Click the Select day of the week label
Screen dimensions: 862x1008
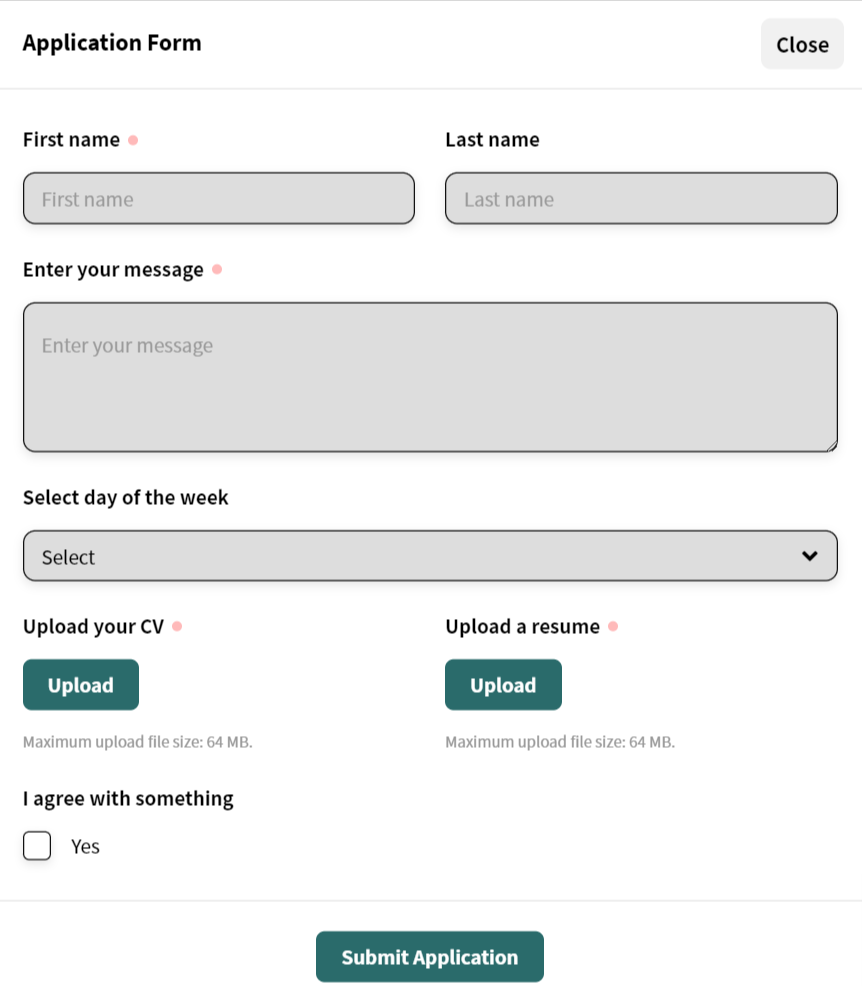(x=125, y=498)
